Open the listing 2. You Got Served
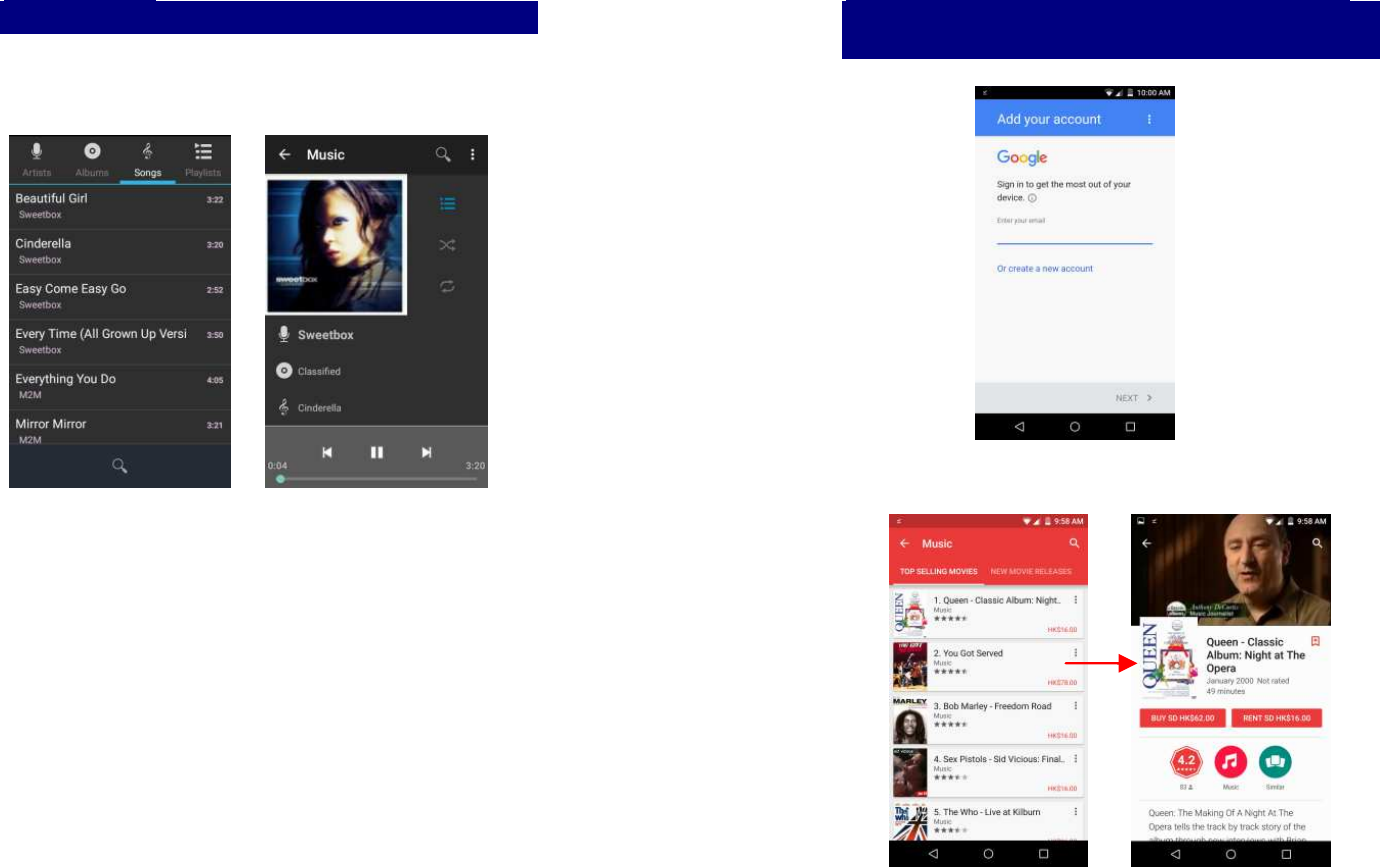This screenshot has width=1380, height=867. (x=988, y=665)
